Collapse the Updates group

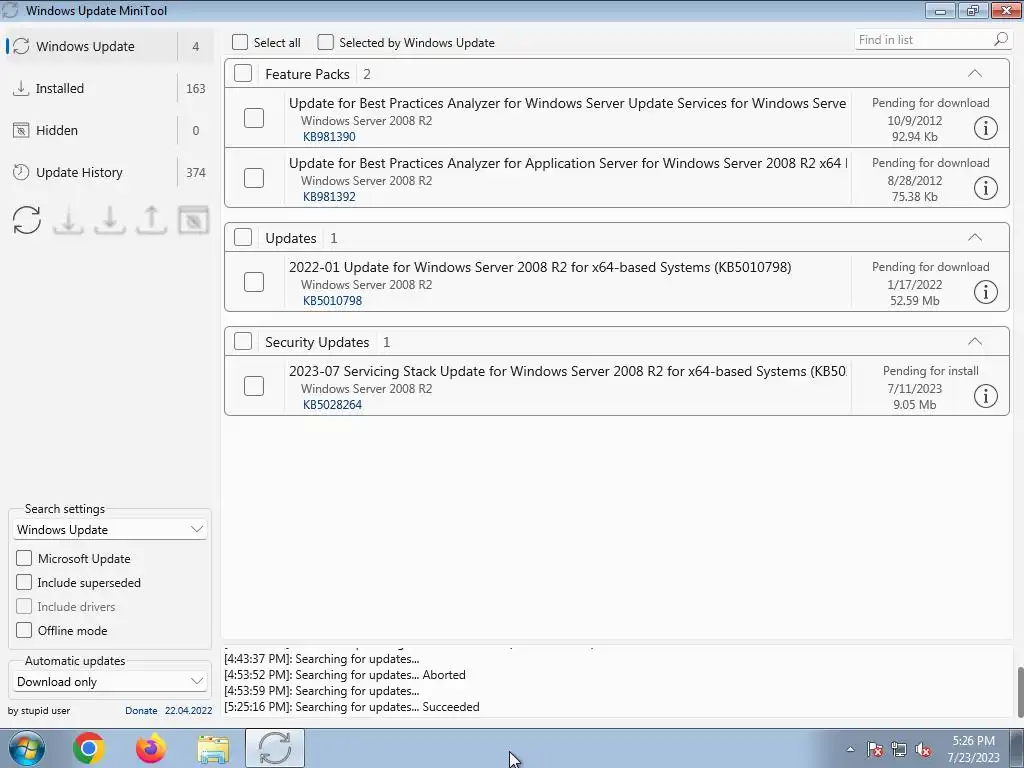(x=974, y=238)
